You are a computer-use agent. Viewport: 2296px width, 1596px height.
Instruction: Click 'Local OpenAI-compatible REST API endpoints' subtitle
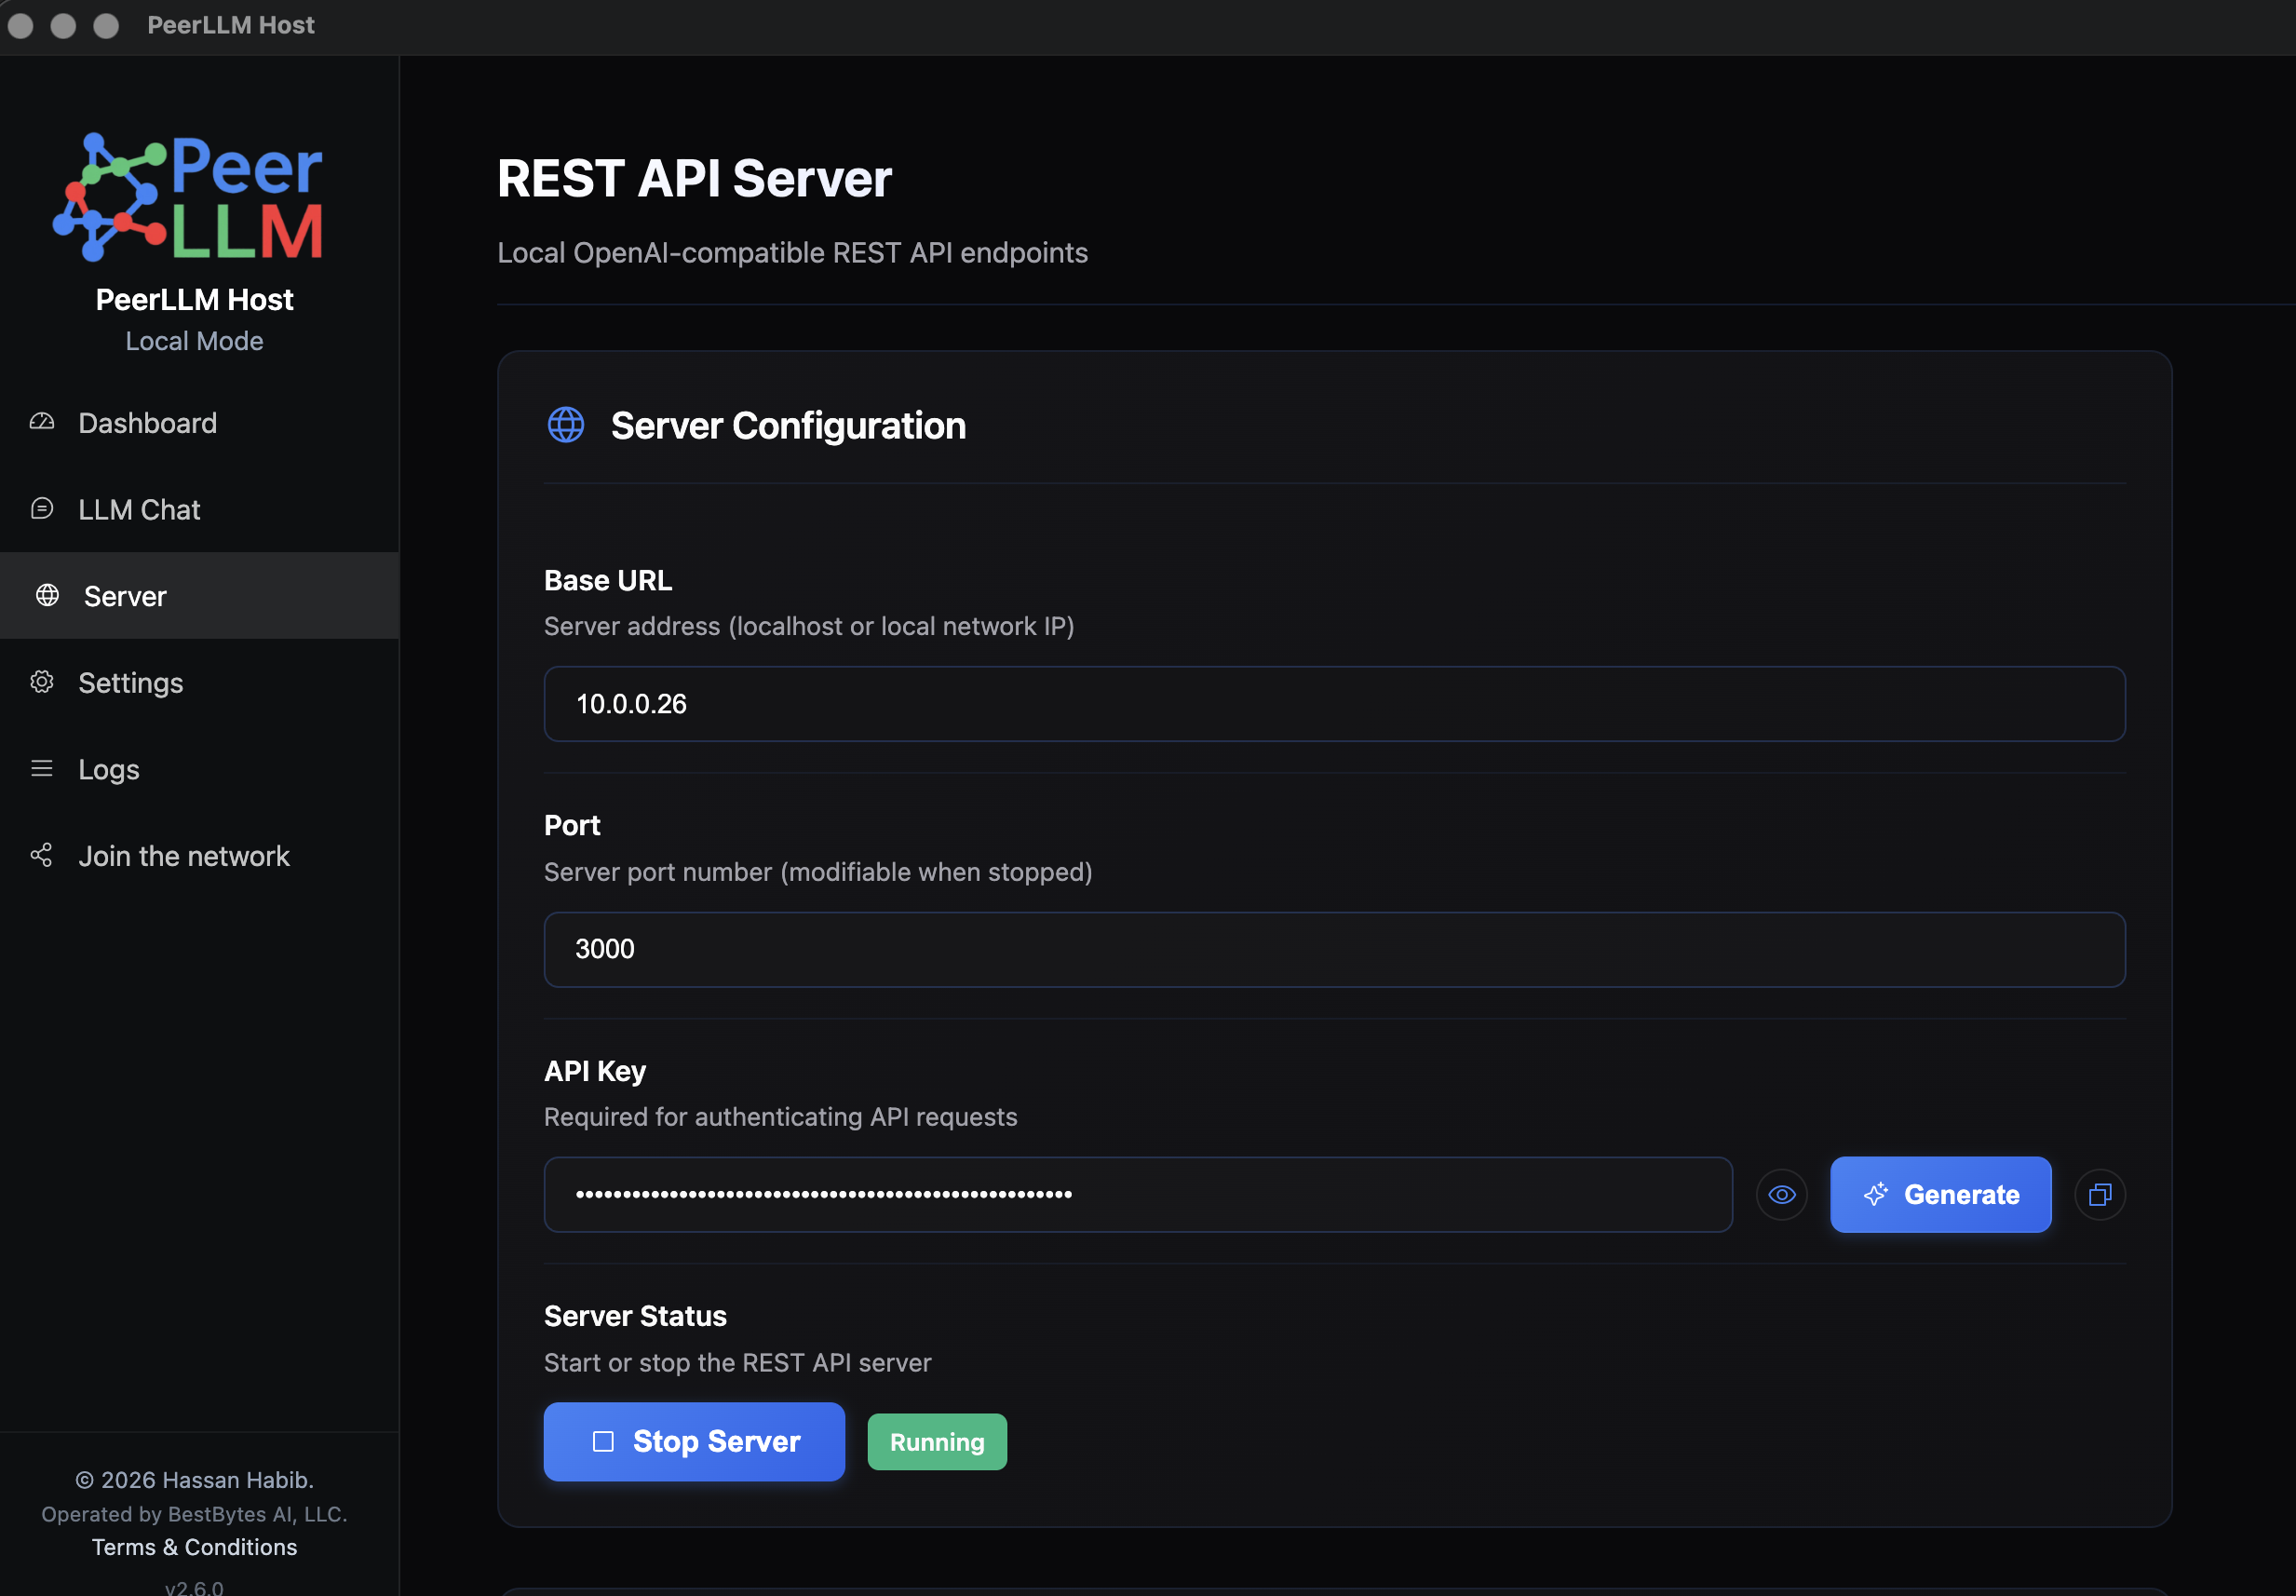point(792,253)
